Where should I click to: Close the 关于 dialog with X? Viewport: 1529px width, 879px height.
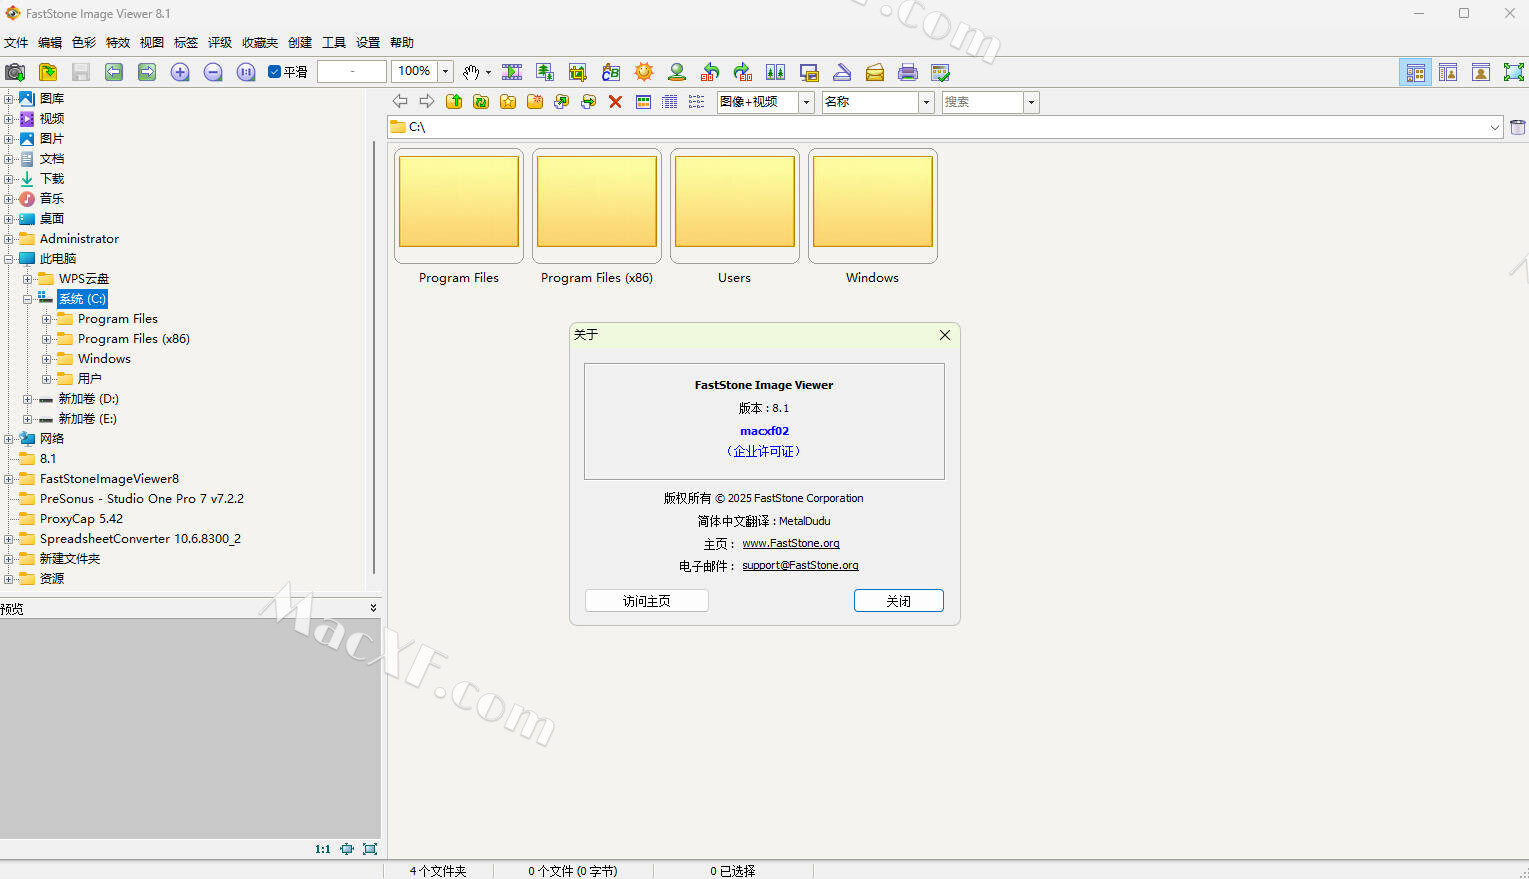[x=945, y=335]
